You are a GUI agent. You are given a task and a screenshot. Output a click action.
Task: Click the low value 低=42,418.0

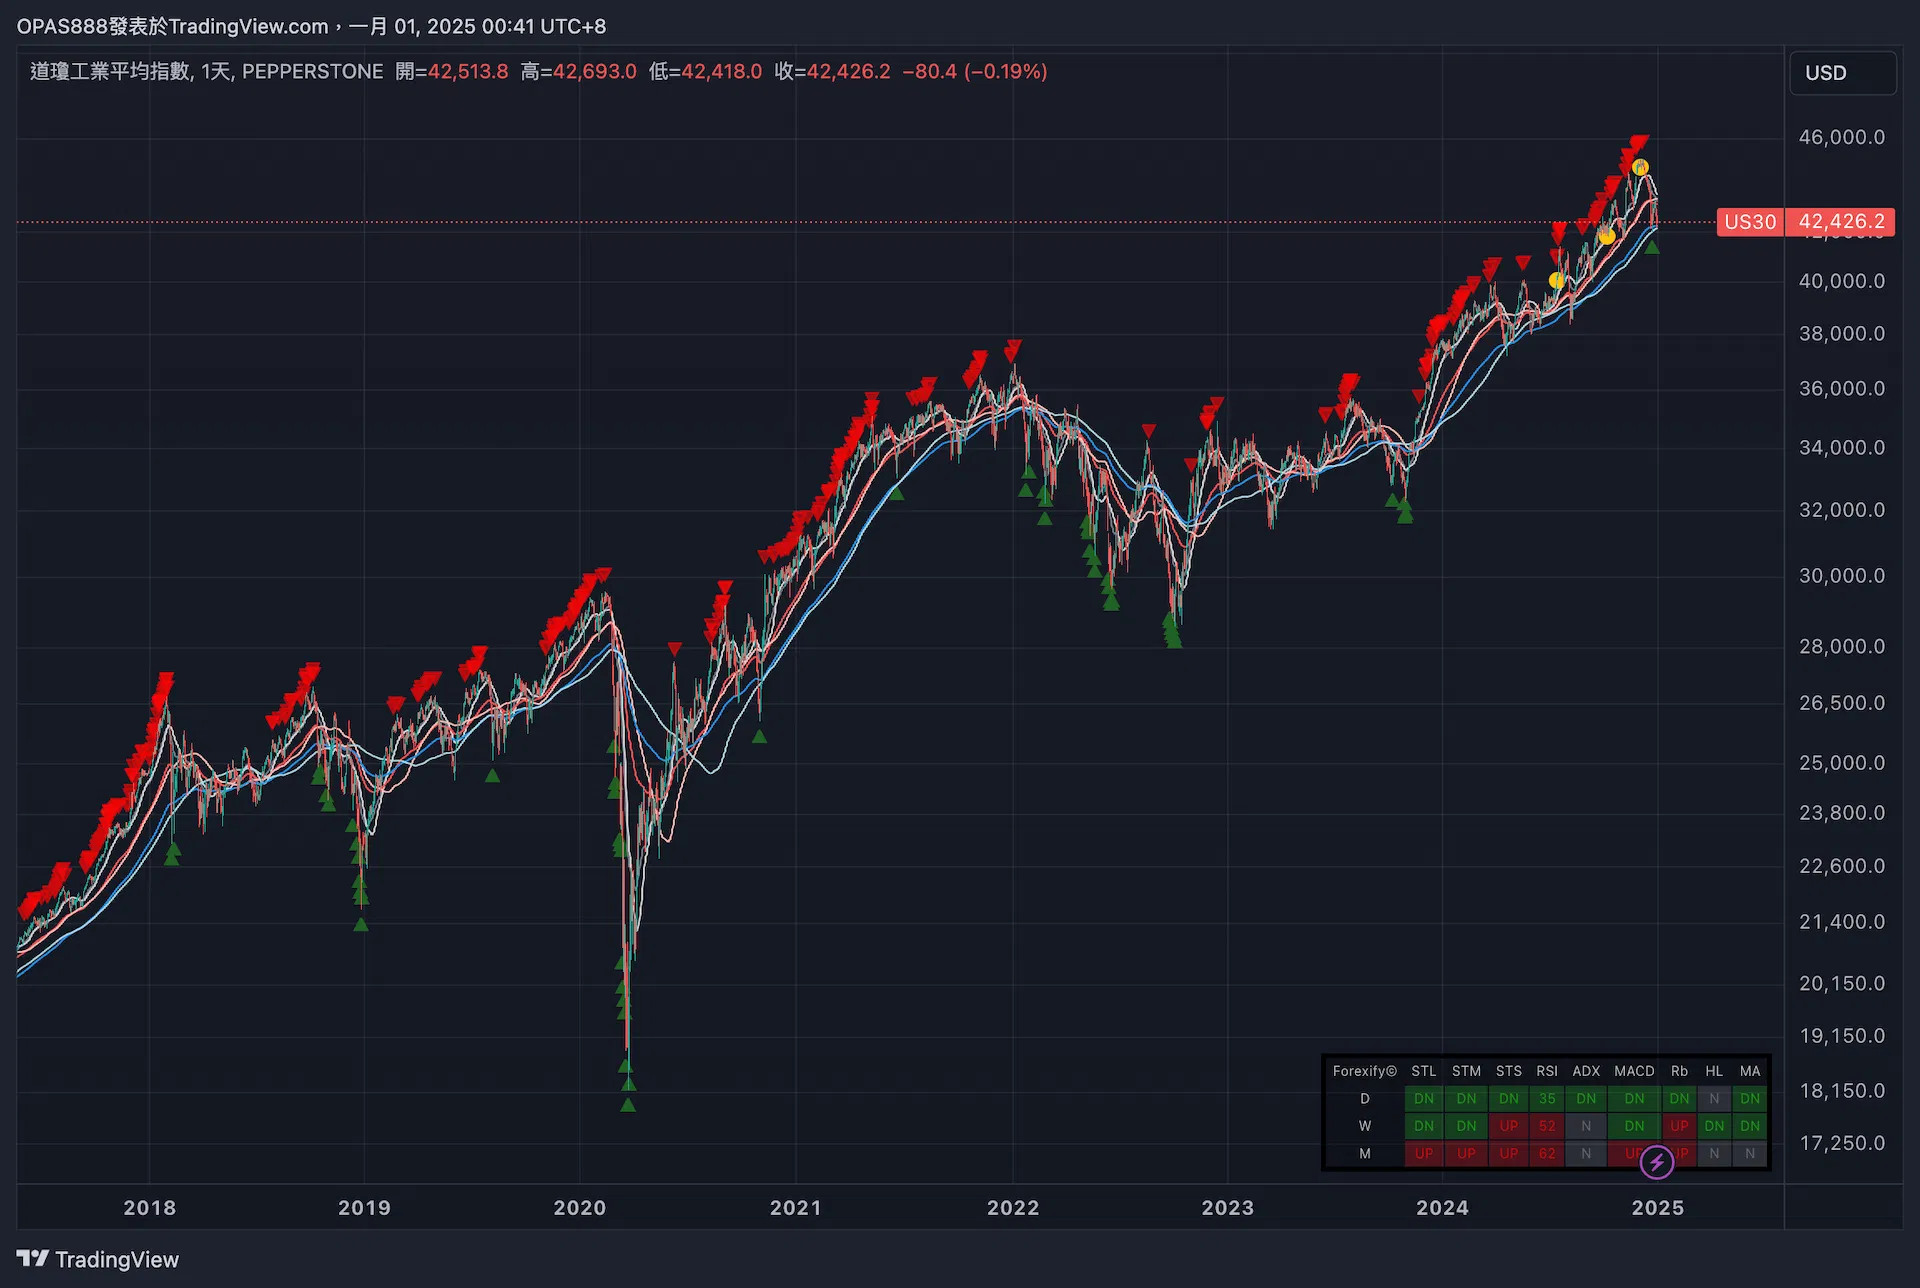(x=705, y=72)
